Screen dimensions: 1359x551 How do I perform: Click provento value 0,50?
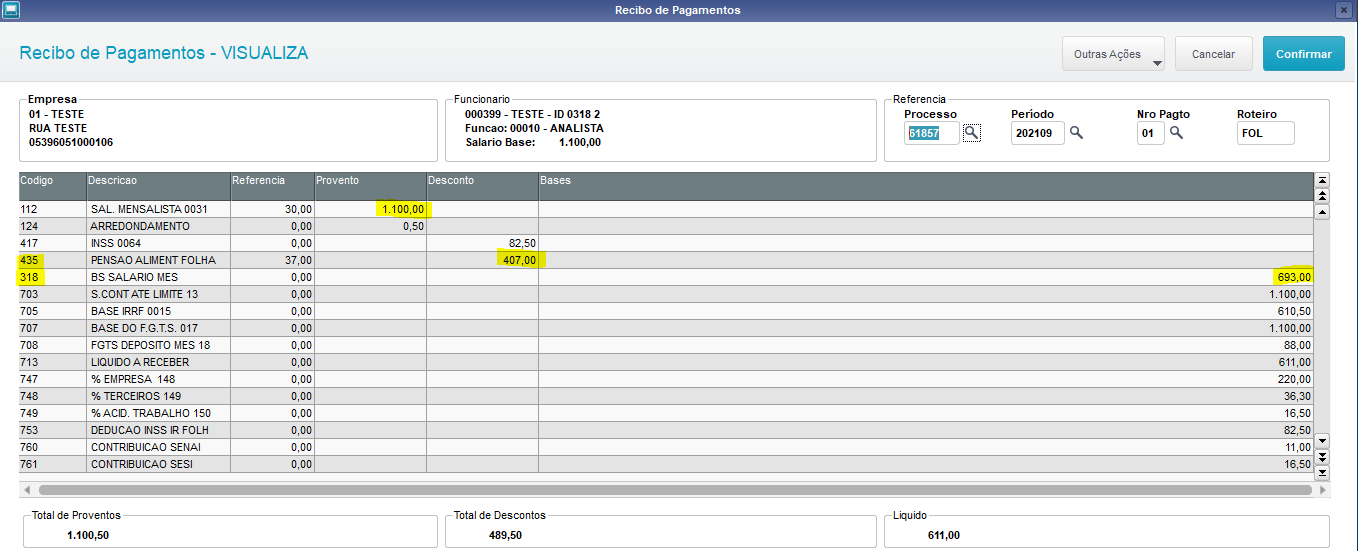coord(413,226)
